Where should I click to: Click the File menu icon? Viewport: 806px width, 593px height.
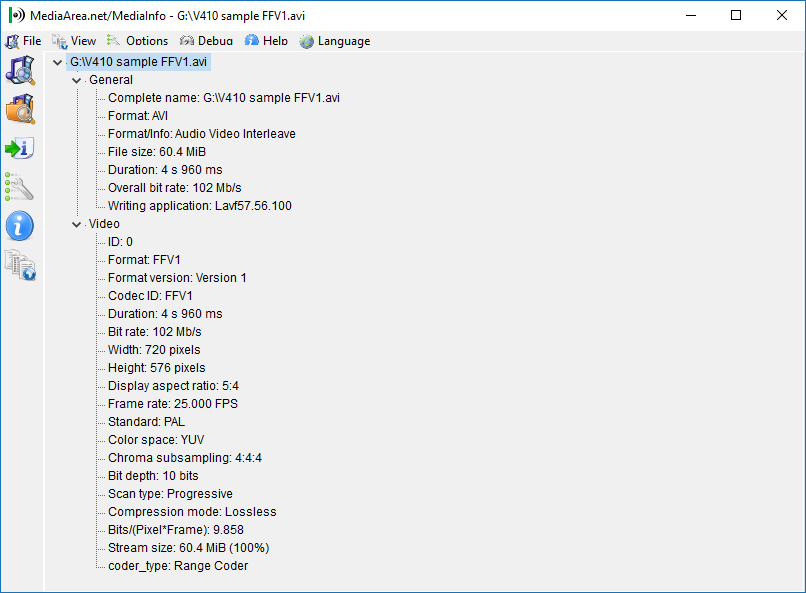click(12, 41)
